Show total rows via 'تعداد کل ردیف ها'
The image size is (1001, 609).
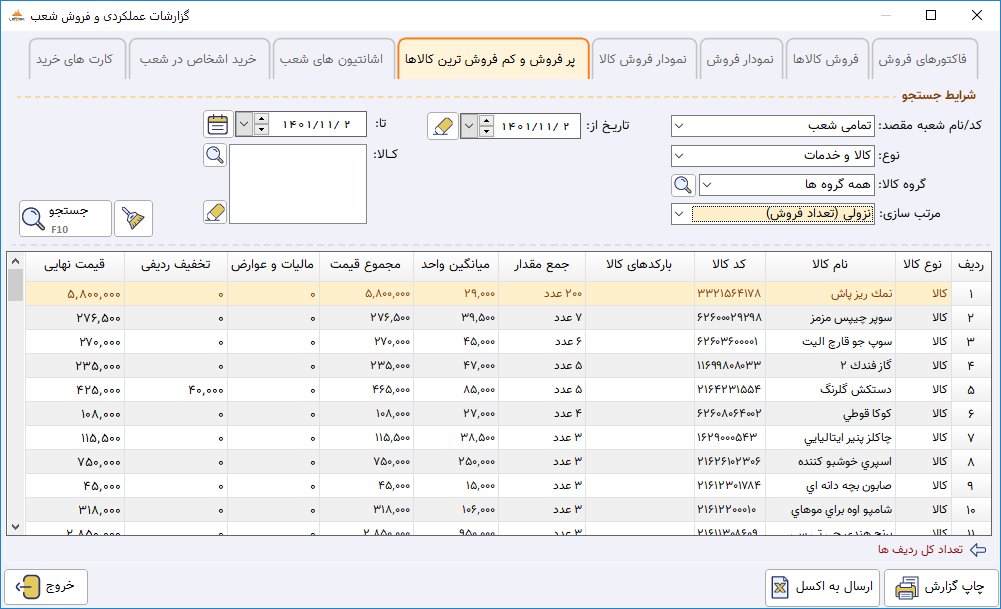coord(931,550)
